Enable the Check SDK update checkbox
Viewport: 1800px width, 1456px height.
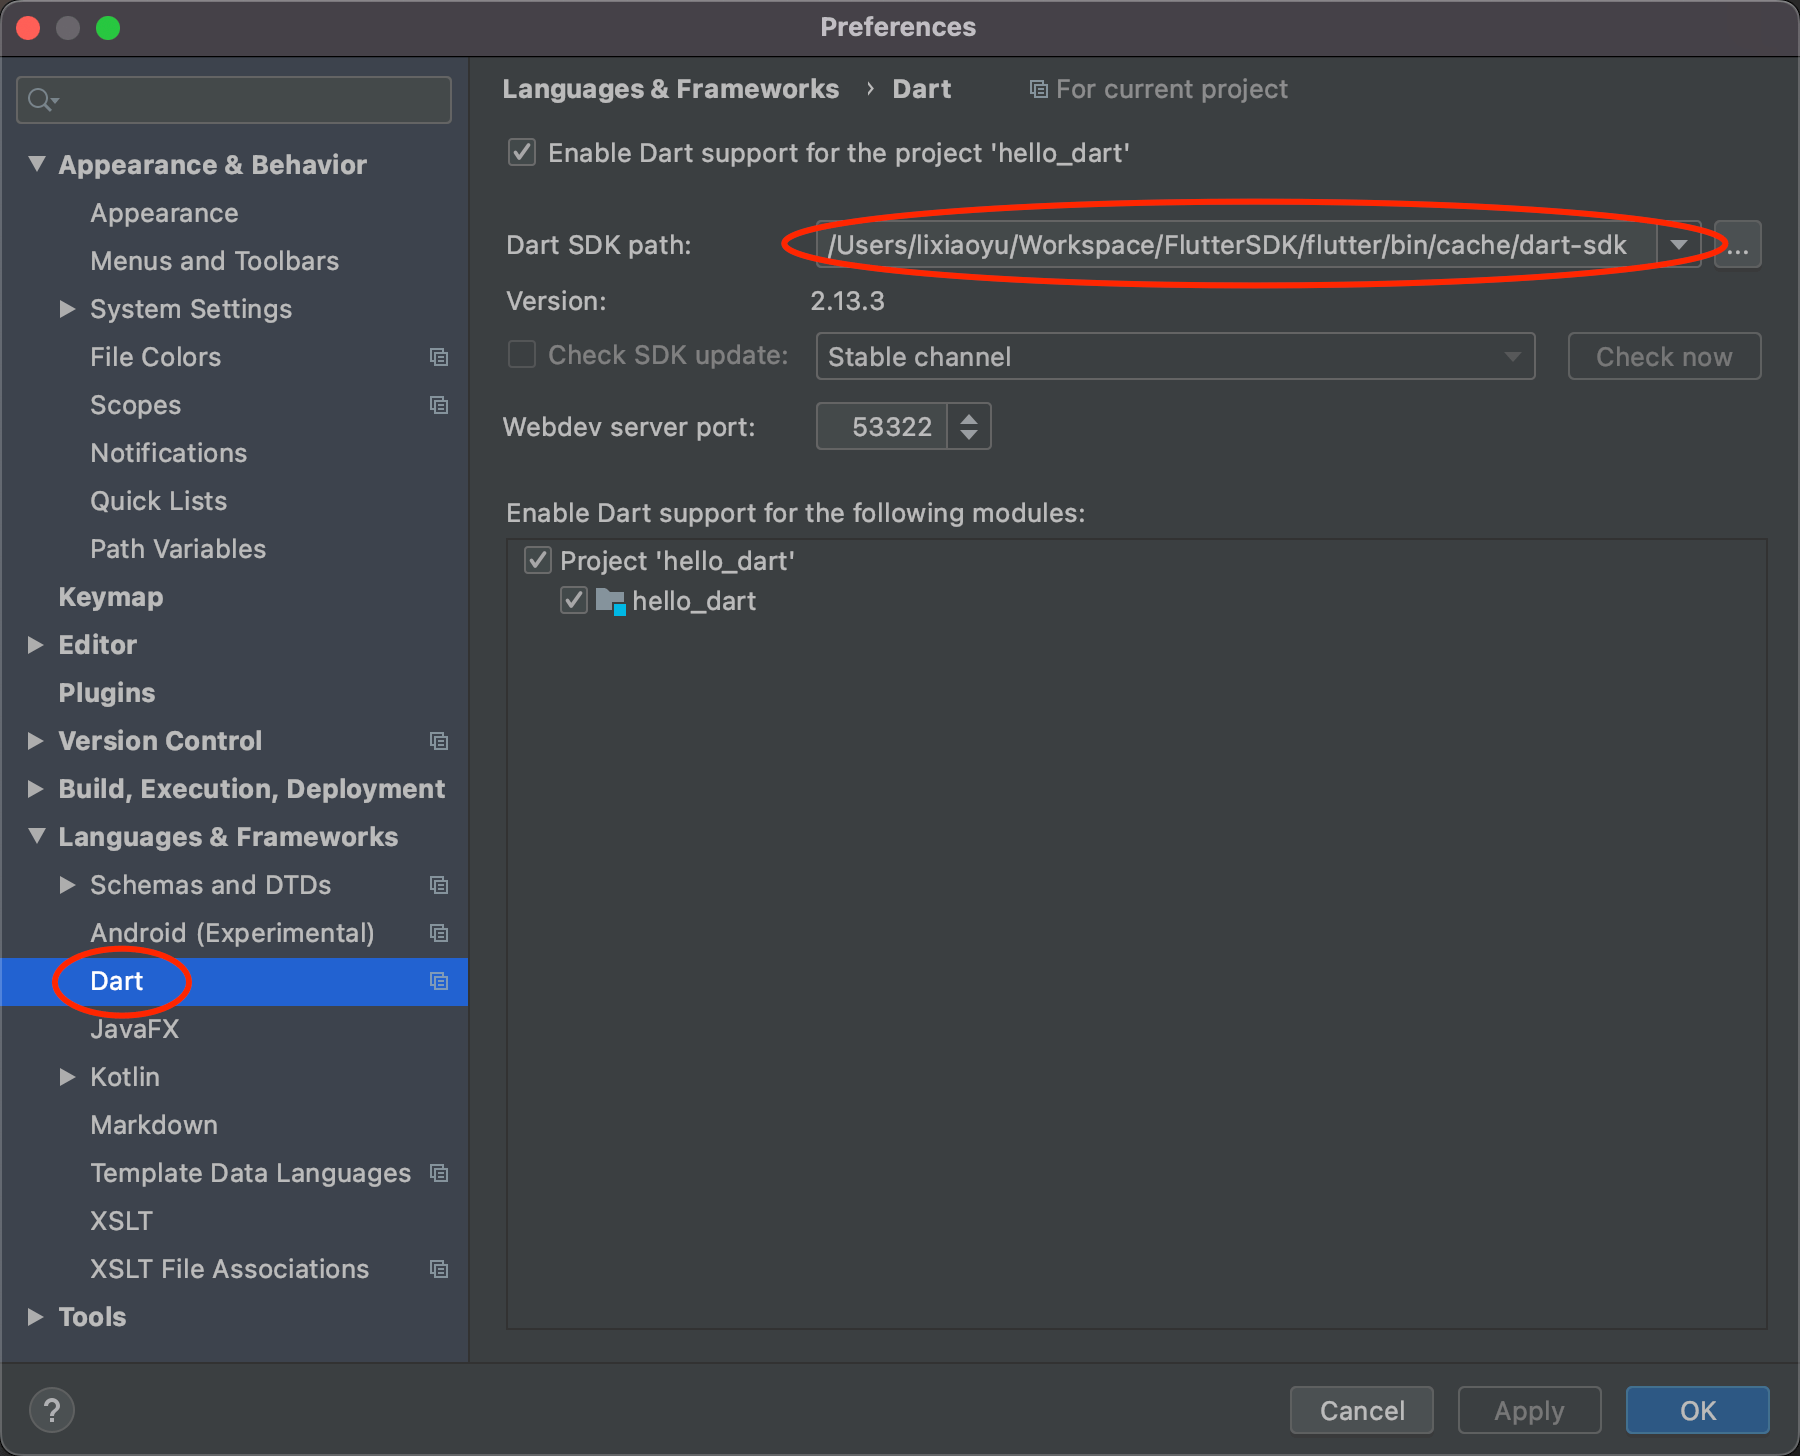click(x=522, y=355)
